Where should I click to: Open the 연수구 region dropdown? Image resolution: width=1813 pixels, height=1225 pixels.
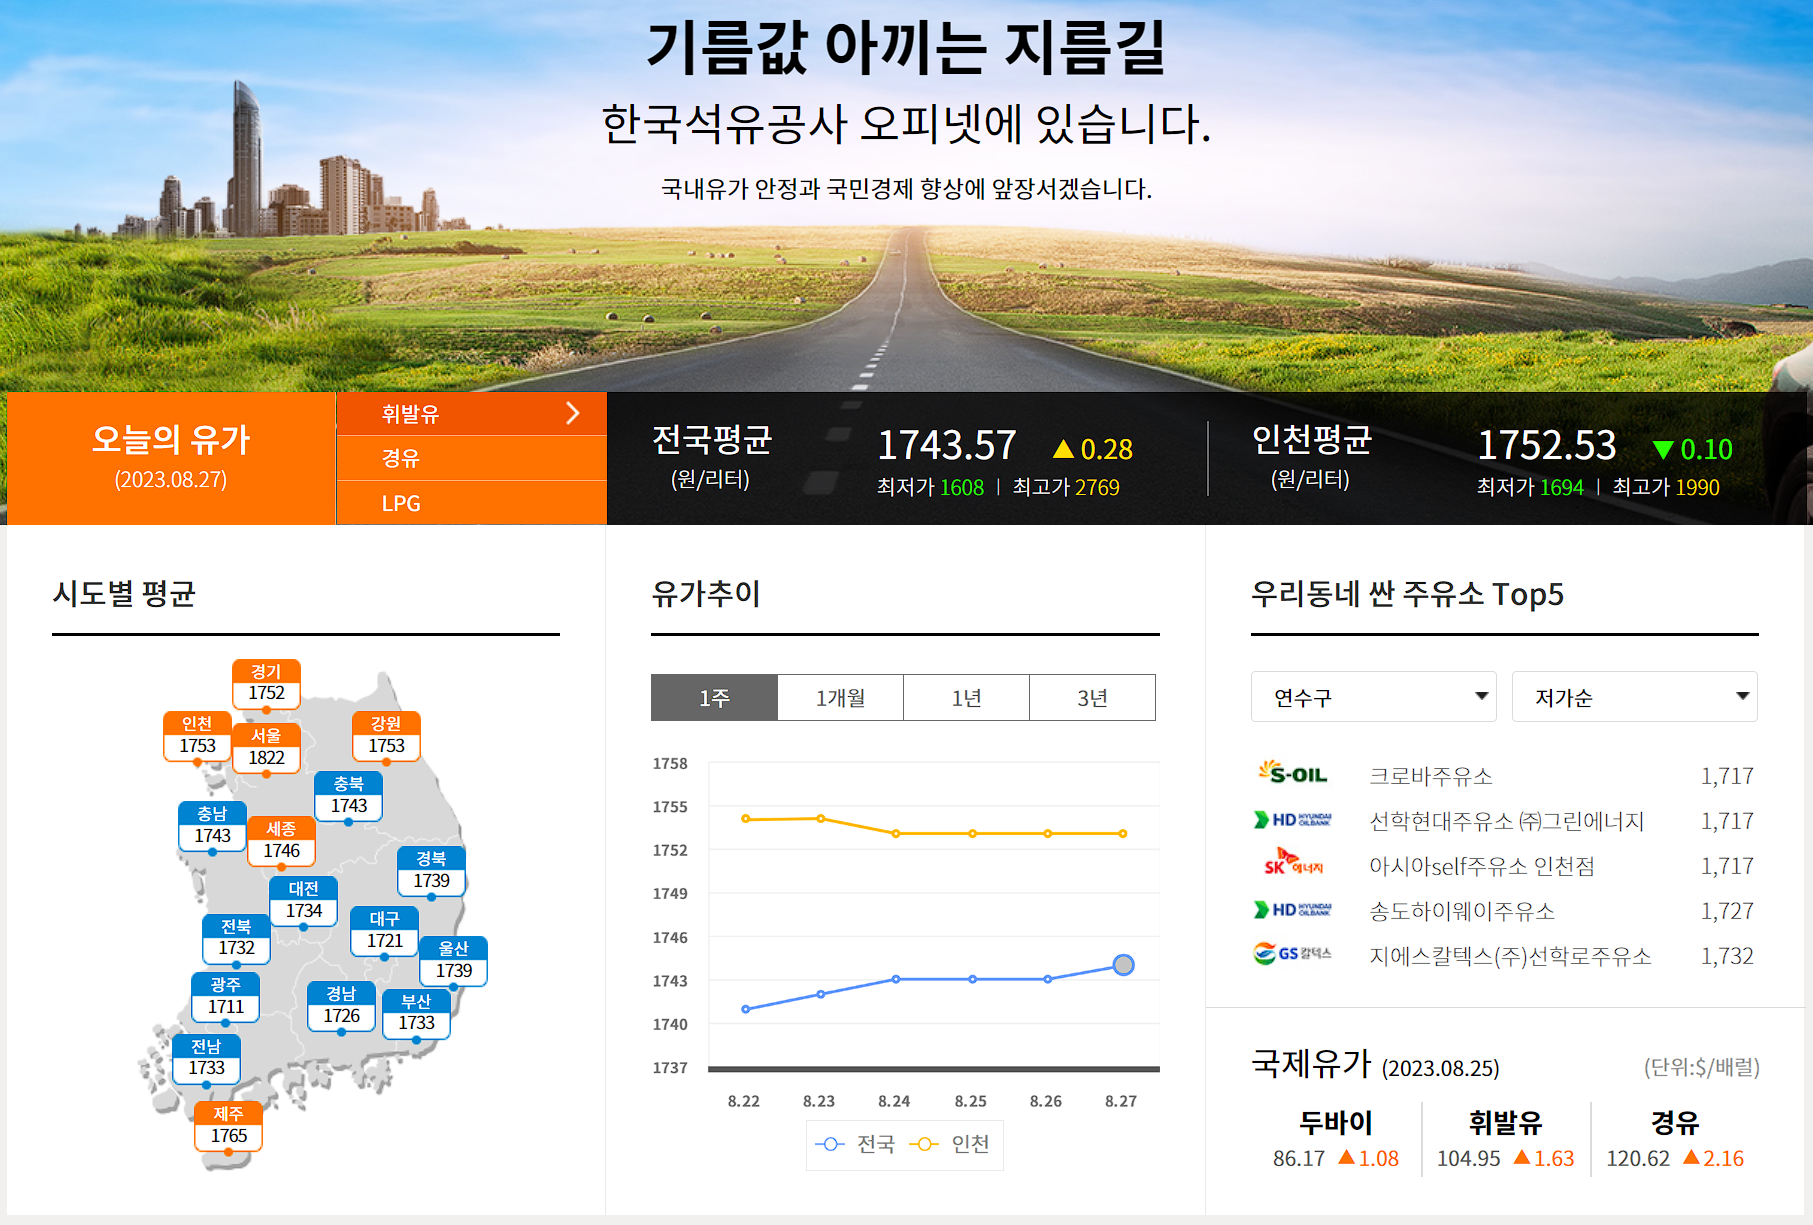1372,697
